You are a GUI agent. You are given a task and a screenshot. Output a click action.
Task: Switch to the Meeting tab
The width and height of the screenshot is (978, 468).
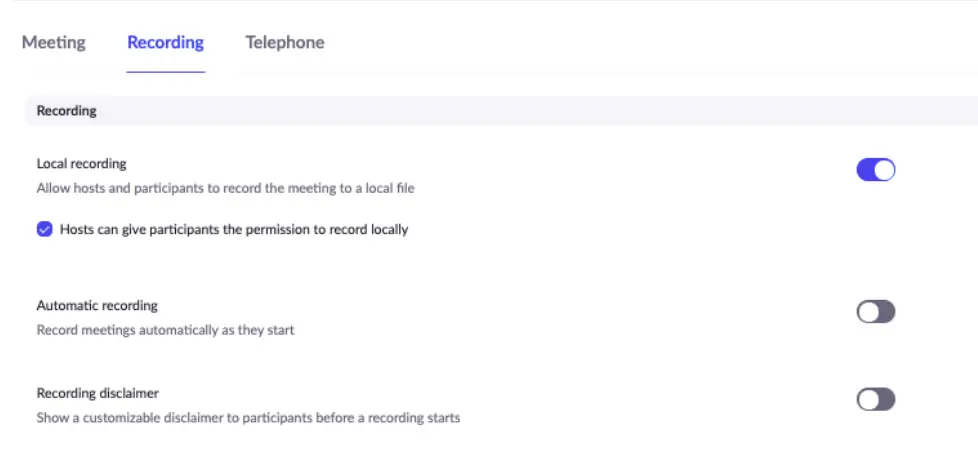pos(54,43)
